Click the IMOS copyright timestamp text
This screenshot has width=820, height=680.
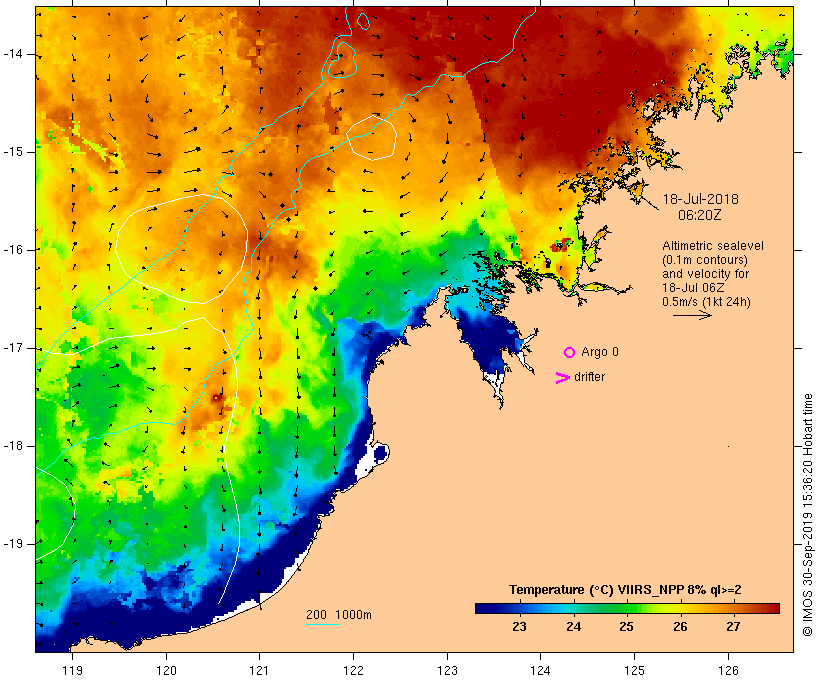coord(807,515)
